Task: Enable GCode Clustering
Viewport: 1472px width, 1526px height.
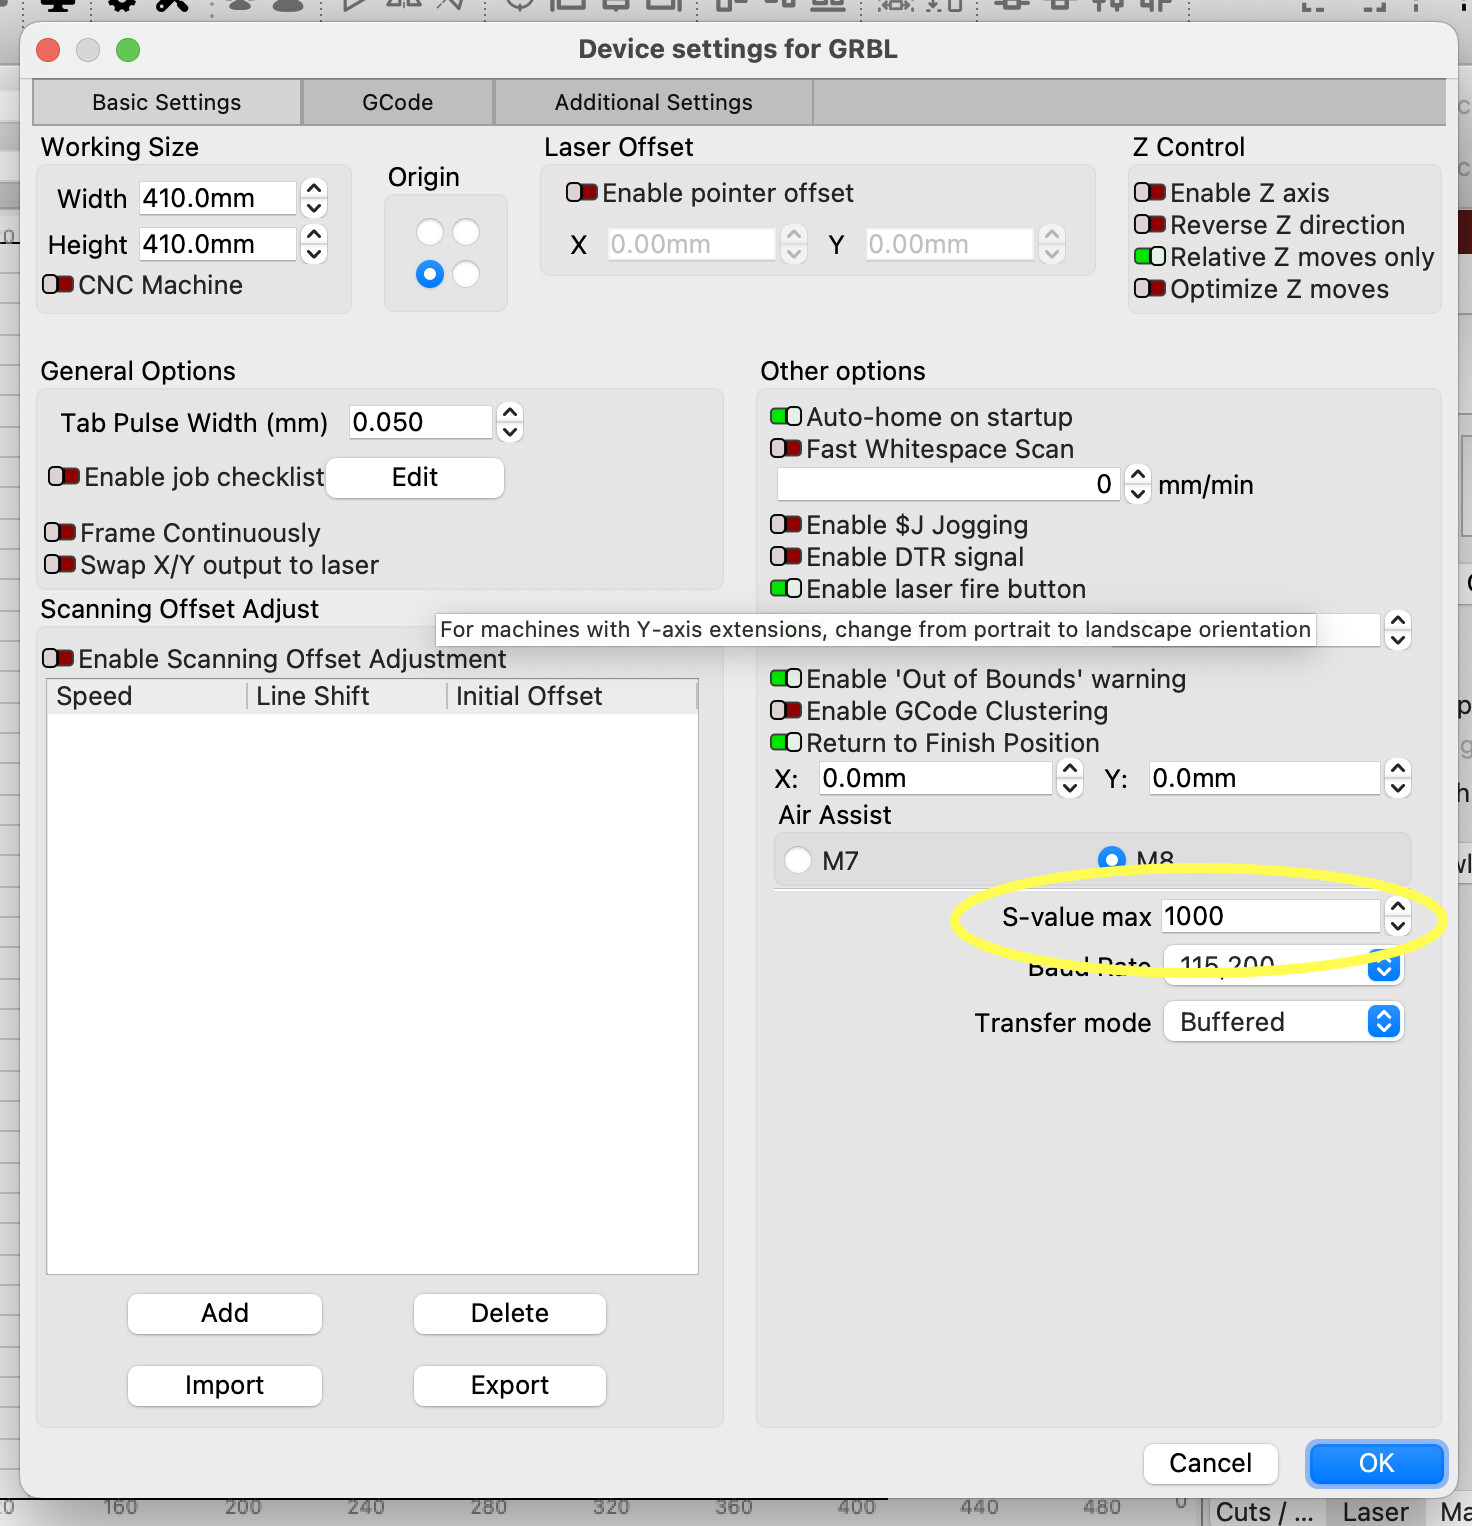Action: pyautogui.click(x=786, y=710)
